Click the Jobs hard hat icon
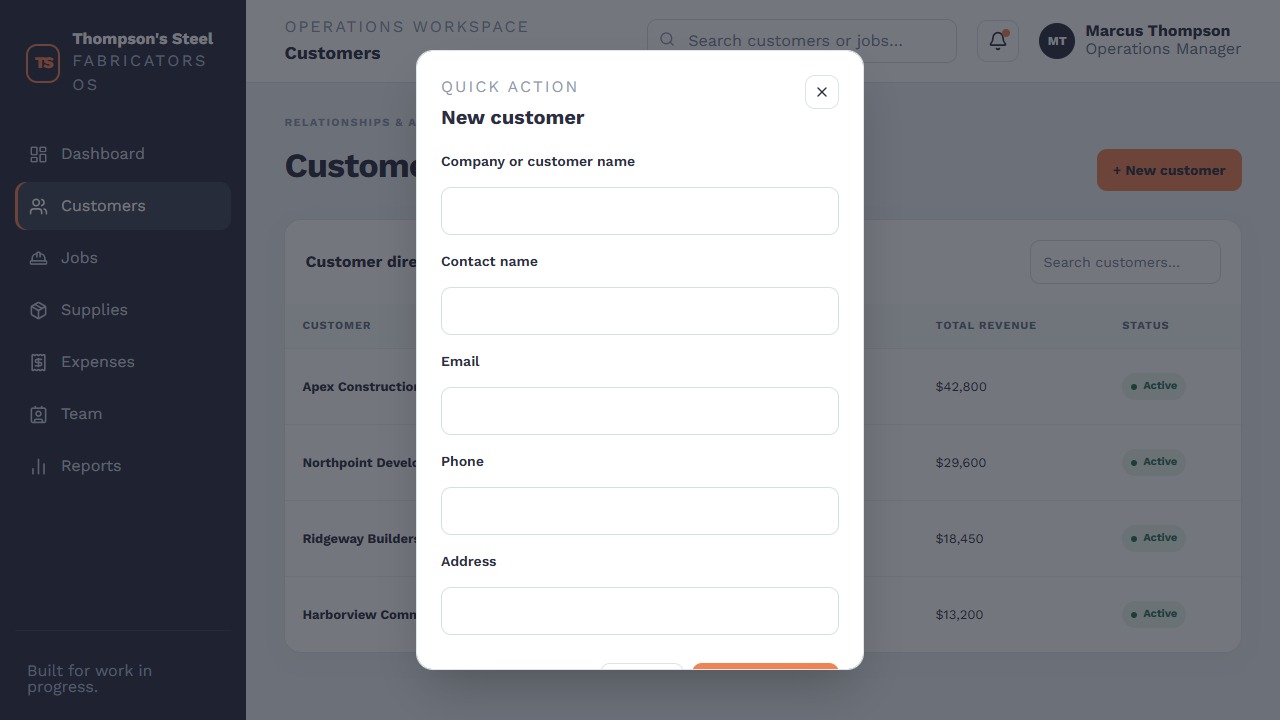 38,258
